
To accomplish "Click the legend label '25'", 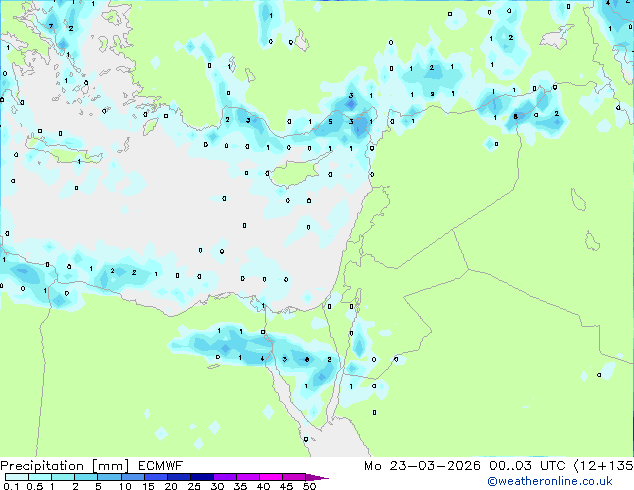I will pyautogui.click(x=194, y=486).
